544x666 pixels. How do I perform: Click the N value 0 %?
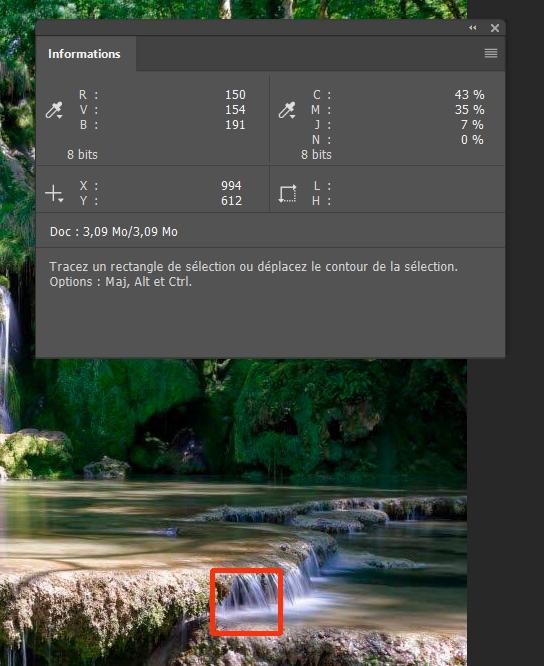pyautogui.click(x=472, y=139)
